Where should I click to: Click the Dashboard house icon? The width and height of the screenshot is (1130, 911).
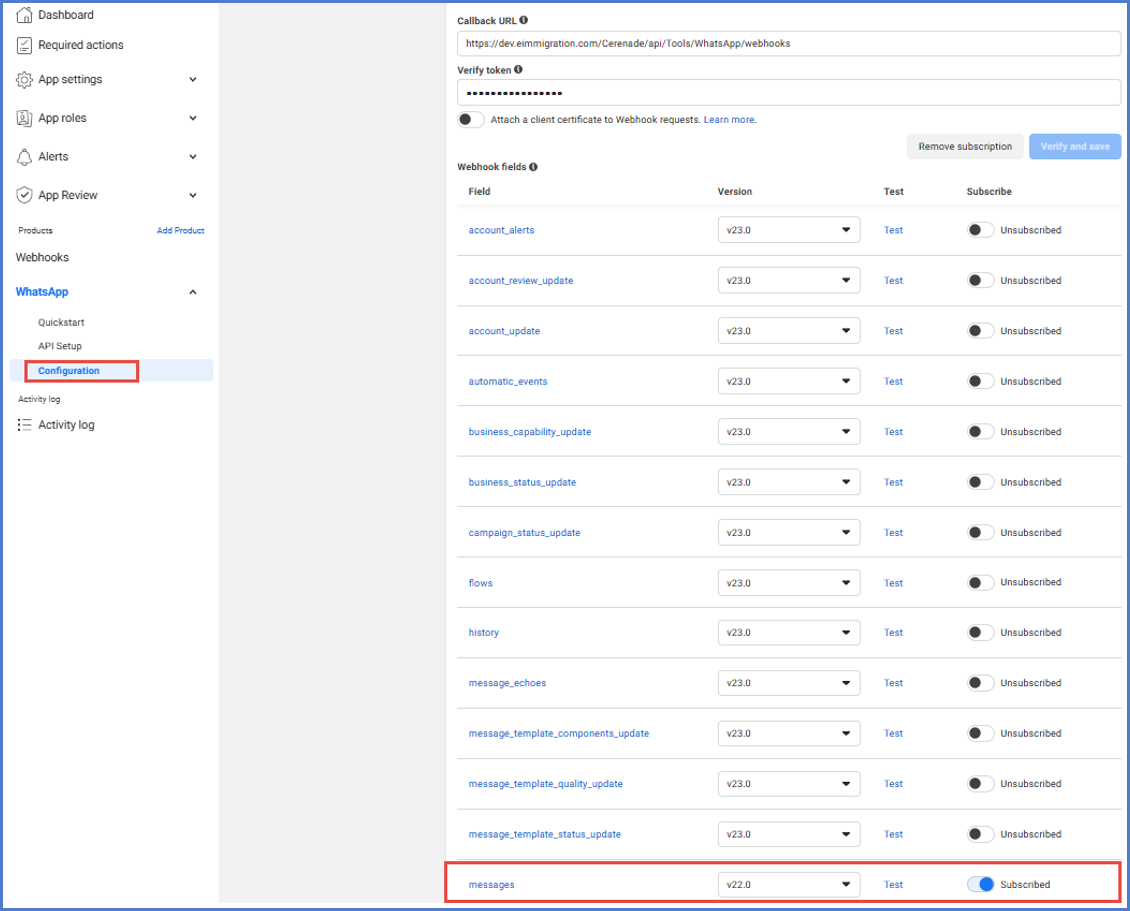[x=25, y=15]
